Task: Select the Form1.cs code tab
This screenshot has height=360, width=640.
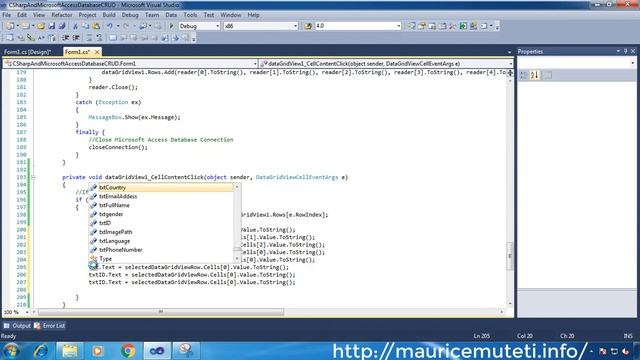Action: click(78, 52)
